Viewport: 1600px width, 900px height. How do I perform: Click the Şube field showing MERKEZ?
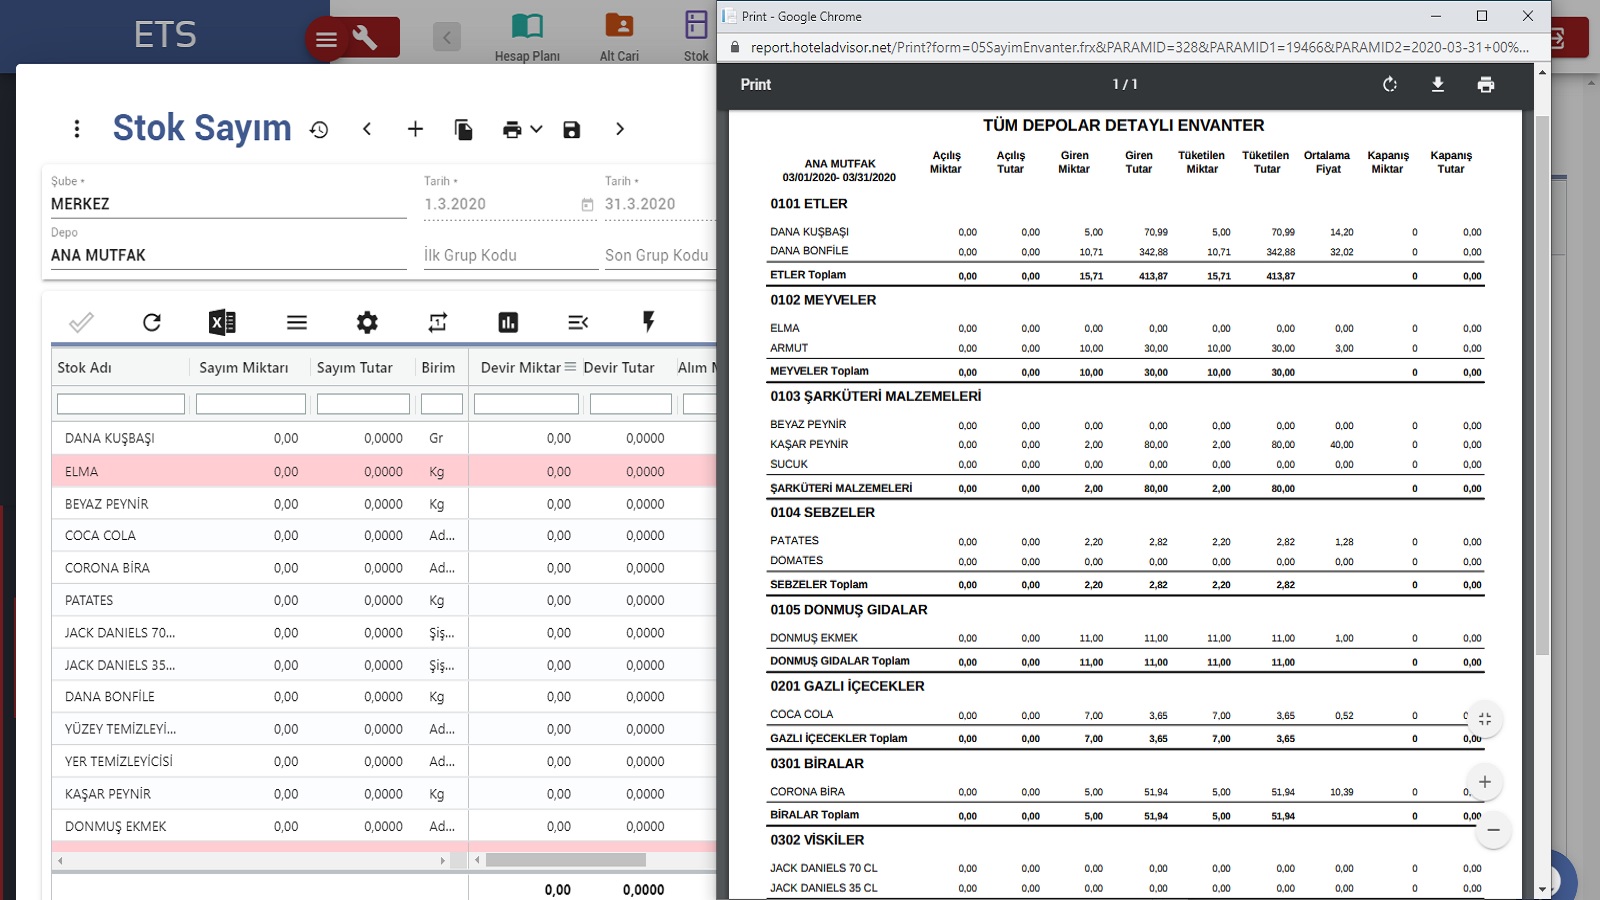coord(228,204)
